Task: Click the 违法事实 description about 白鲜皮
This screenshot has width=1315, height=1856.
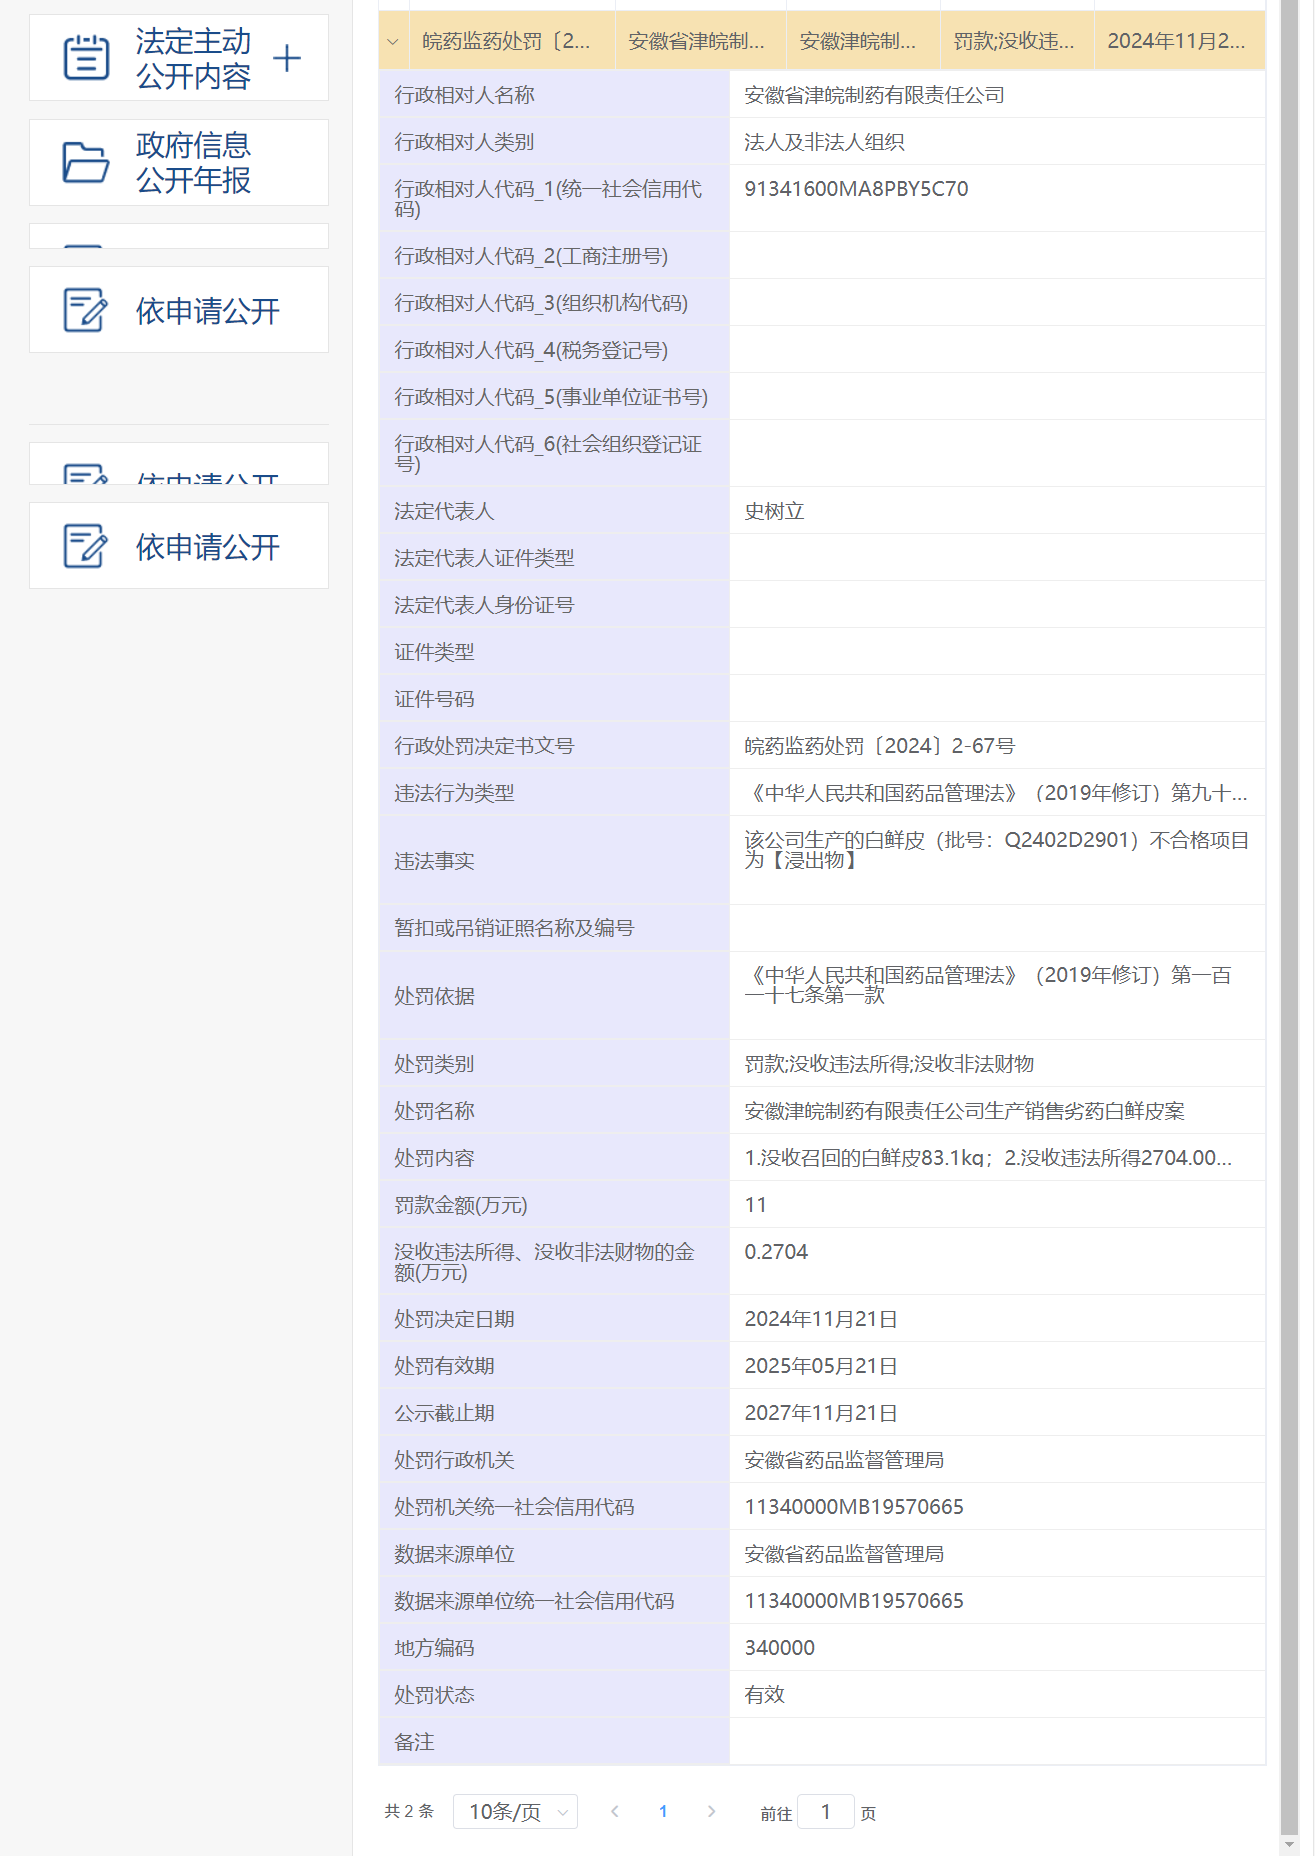Action: coord(996,850)
